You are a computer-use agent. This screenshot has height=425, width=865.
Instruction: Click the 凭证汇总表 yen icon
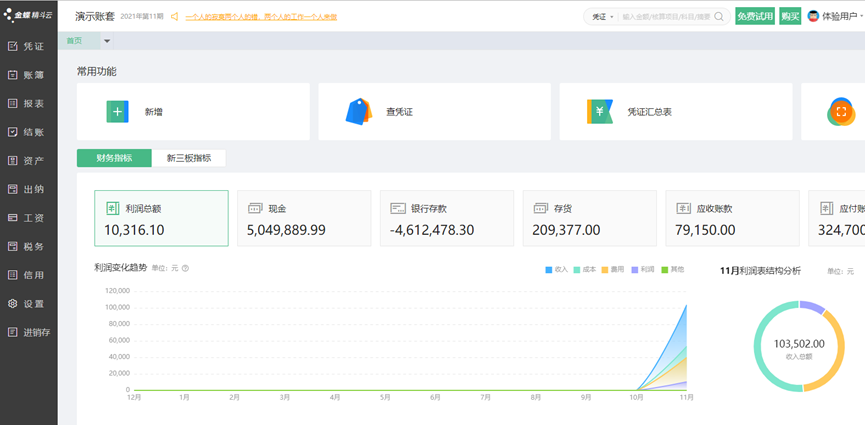click(600, 111)
